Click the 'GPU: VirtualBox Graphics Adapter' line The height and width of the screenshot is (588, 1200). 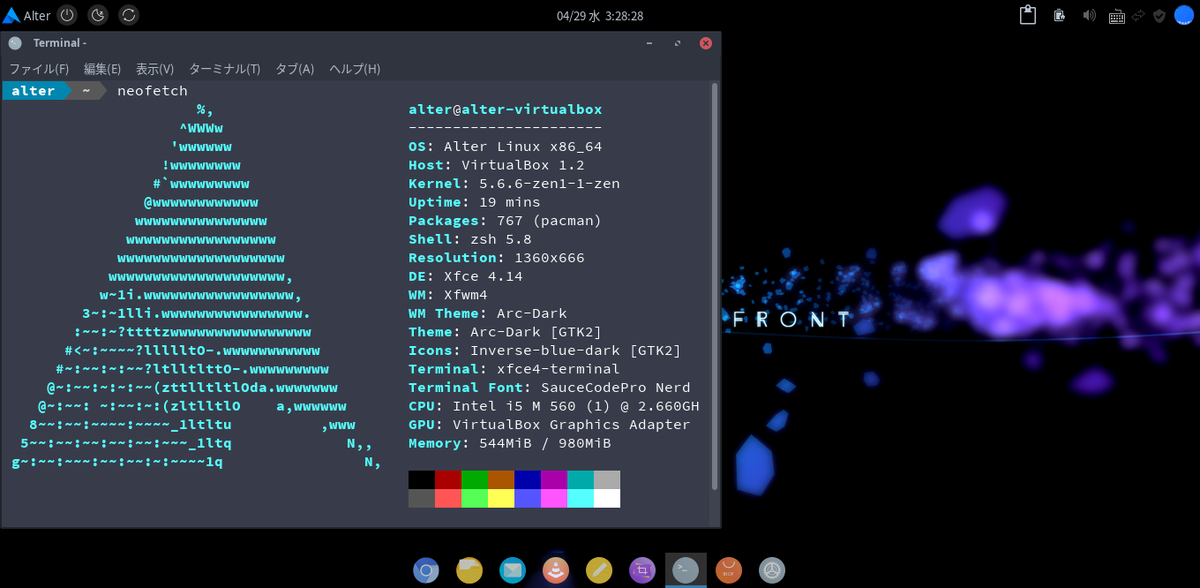coord(549,424)
